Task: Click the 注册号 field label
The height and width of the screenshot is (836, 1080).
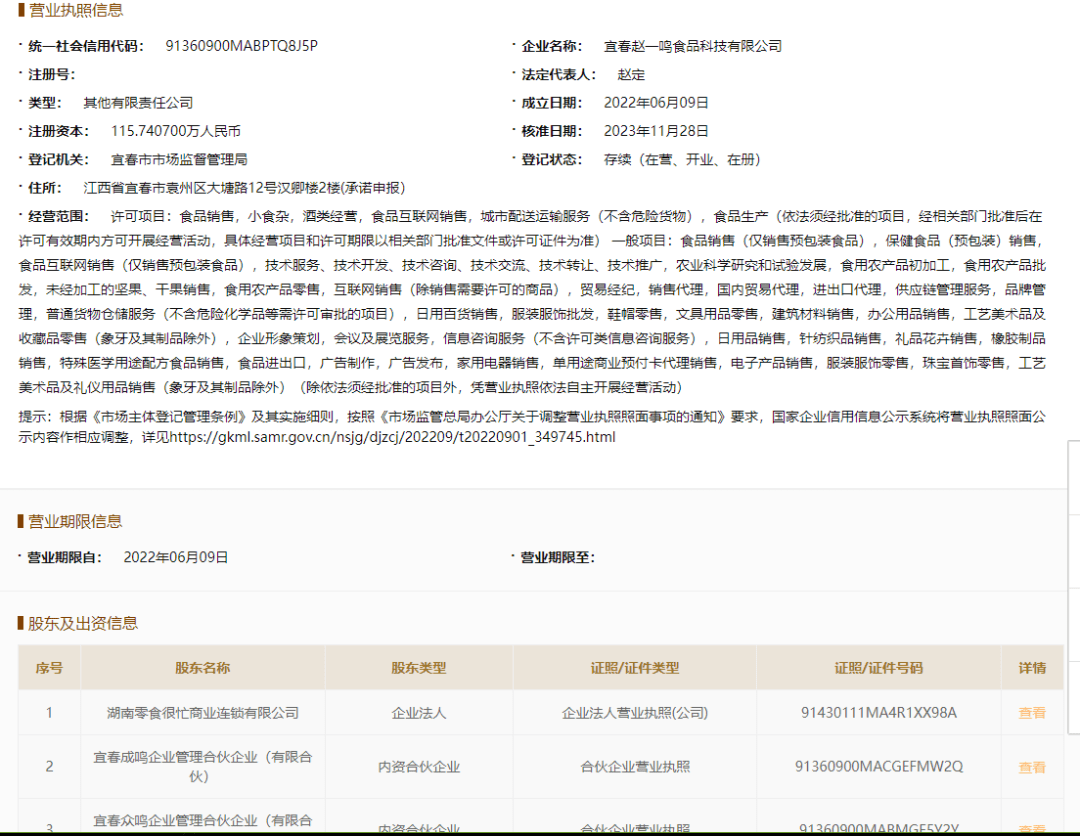Action: click(x=52, y=74)
